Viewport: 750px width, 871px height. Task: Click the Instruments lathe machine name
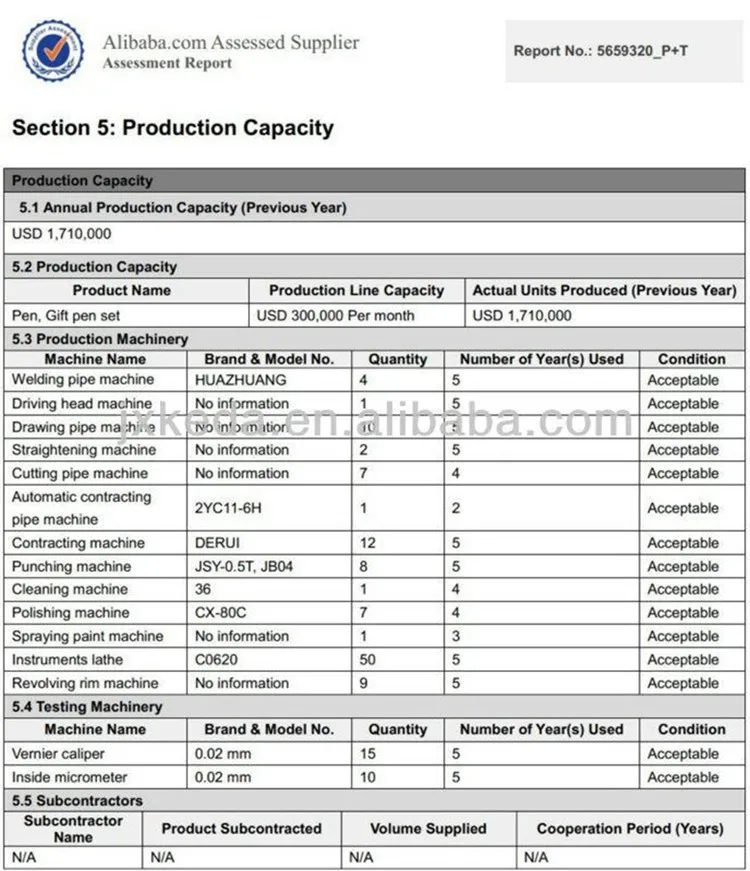click(69, 660)
